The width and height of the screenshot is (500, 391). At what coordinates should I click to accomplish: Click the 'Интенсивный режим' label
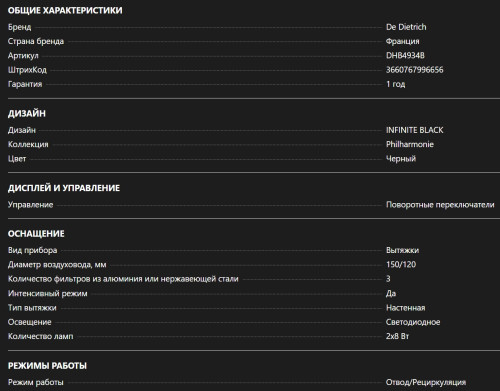[48, 294]
